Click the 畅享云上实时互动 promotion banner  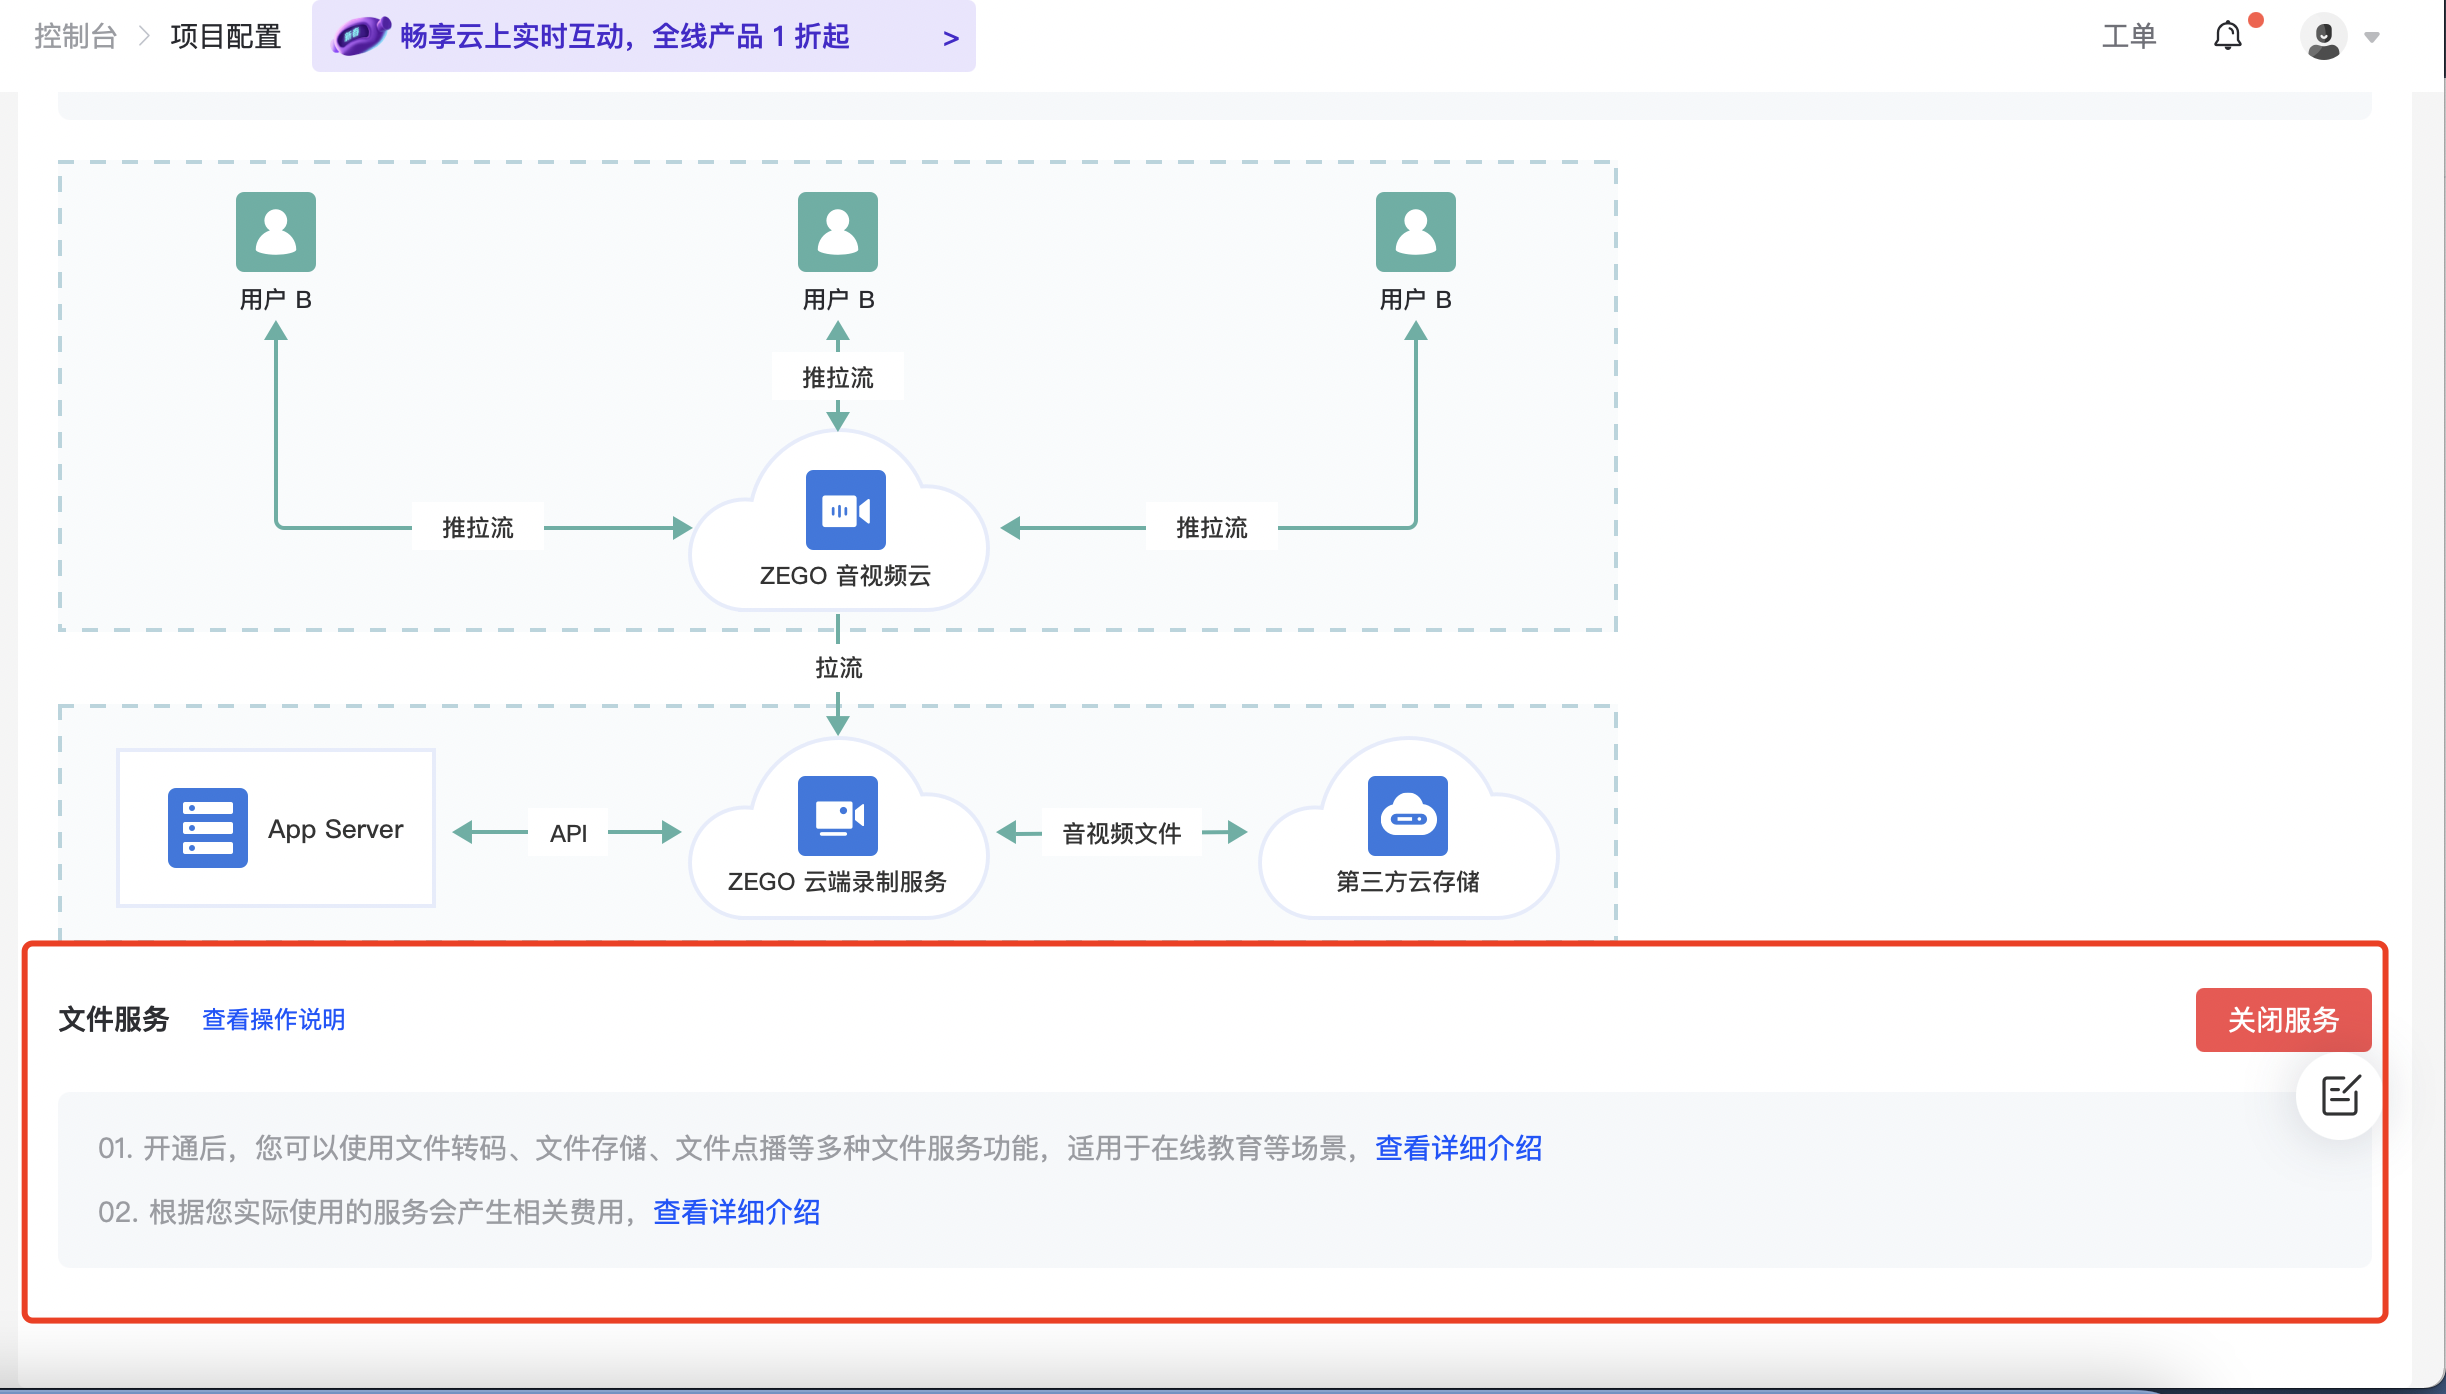pos(624,37)
